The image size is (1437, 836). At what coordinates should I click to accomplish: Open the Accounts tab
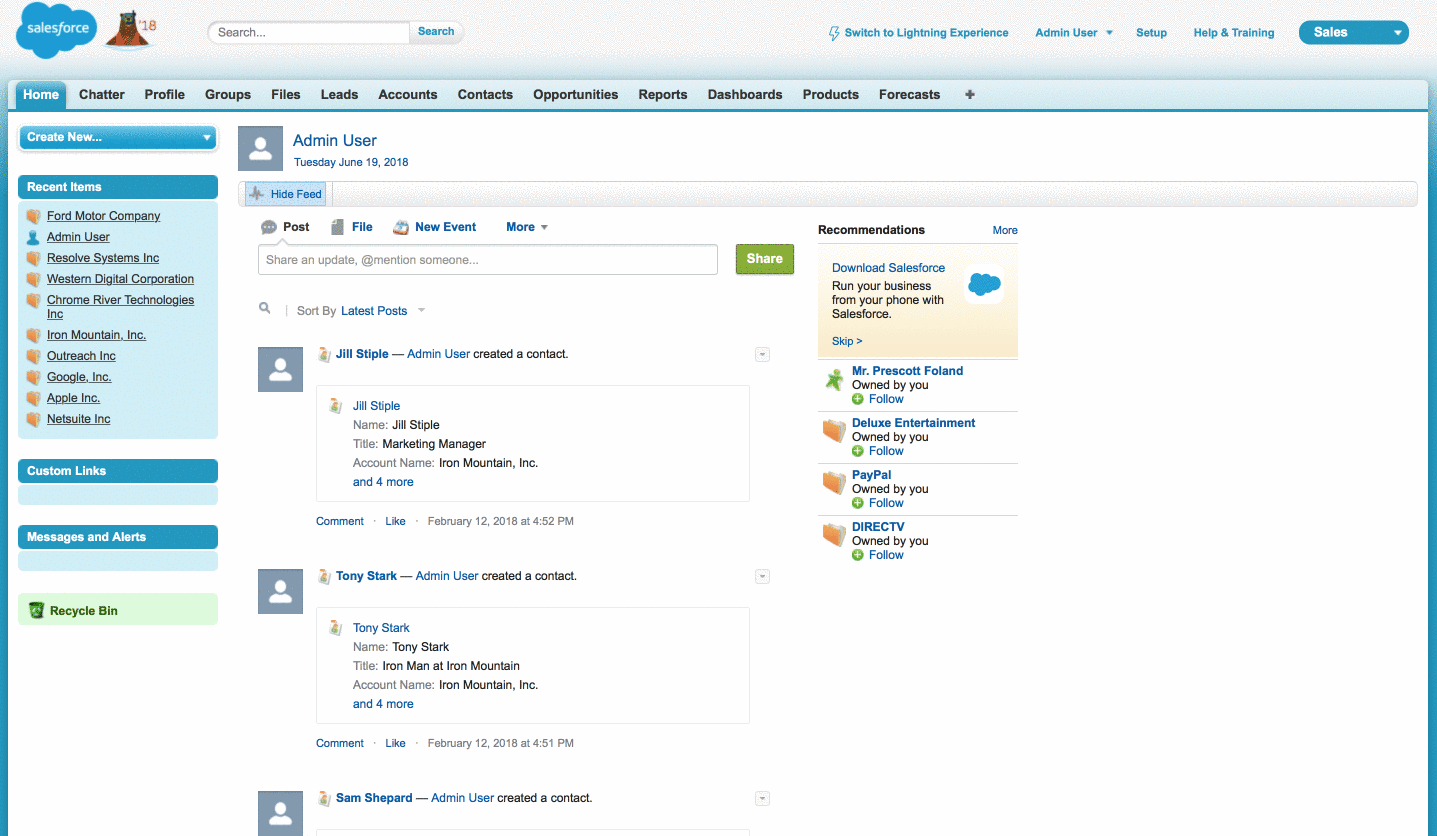coord(408,95)
